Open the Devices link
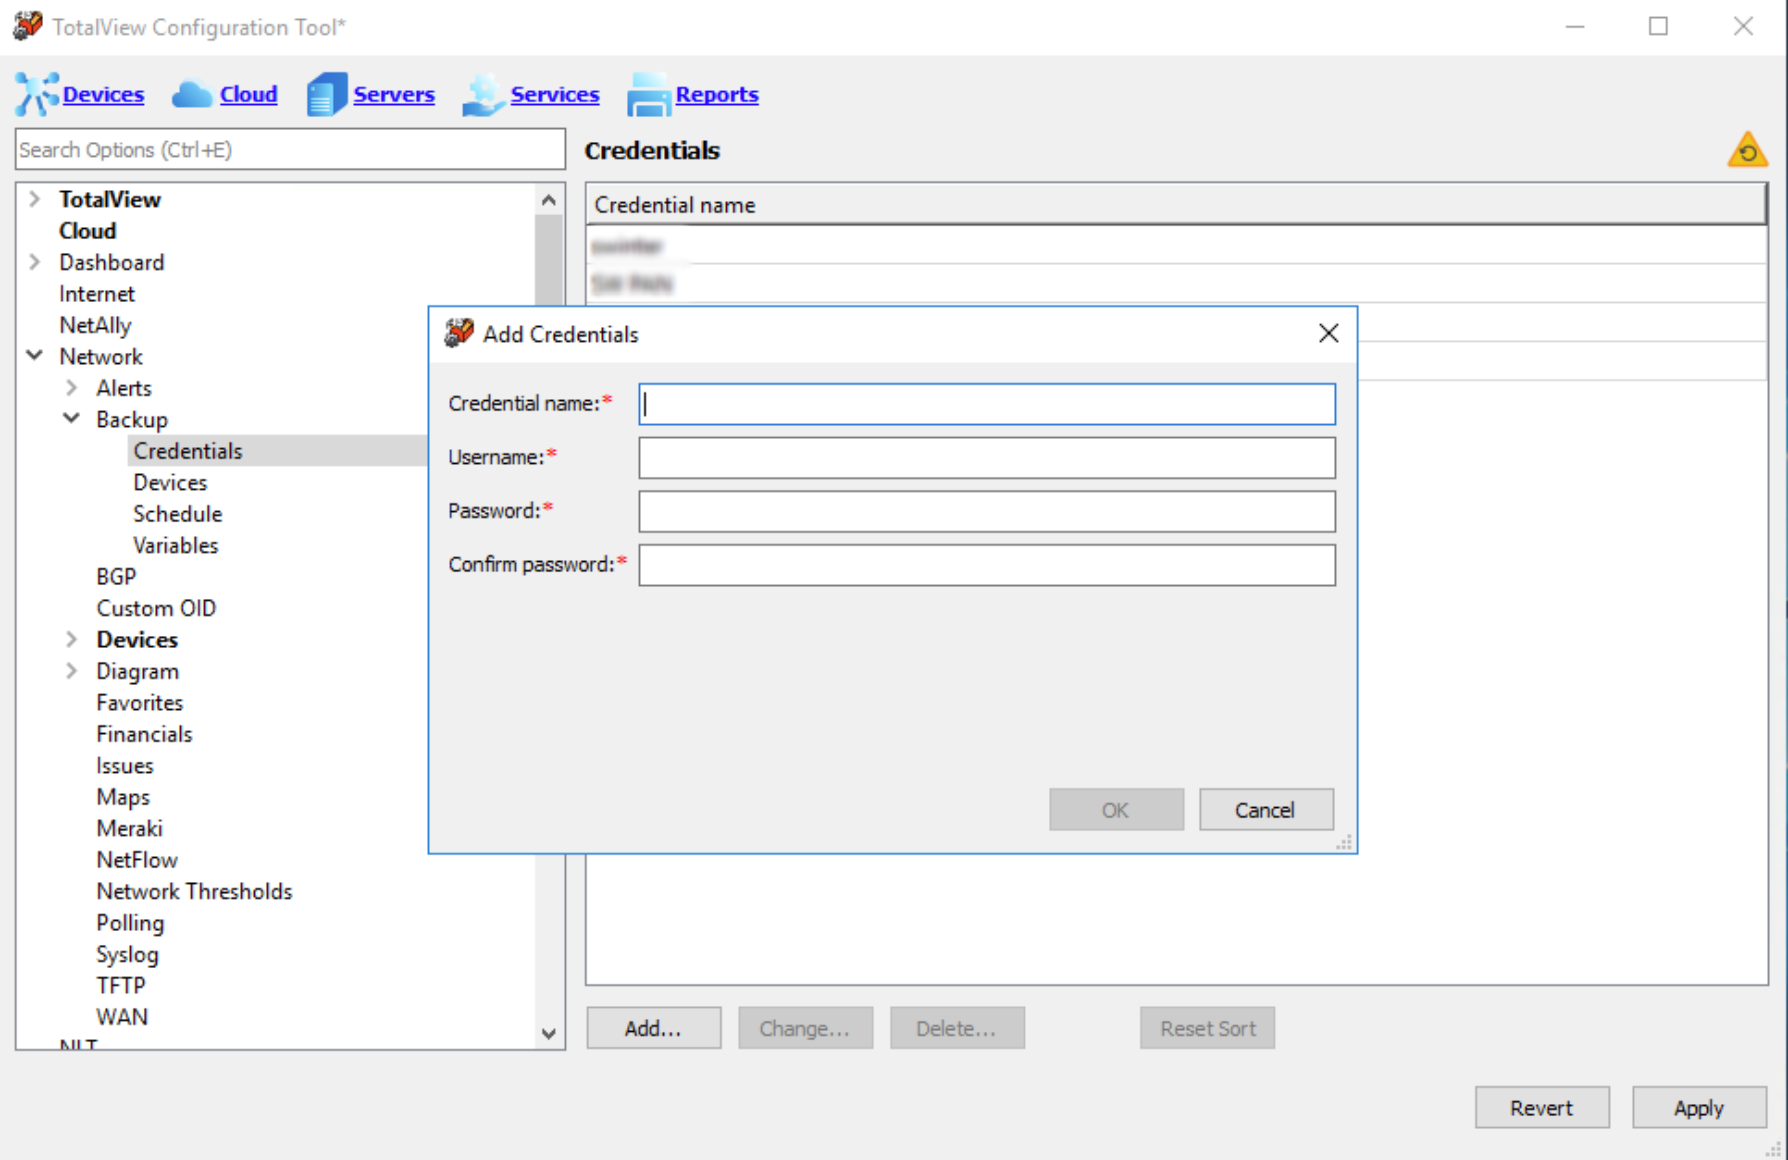Image resolution: width=1788 pixels, height=1160 pixels. (x=103, y=94)
